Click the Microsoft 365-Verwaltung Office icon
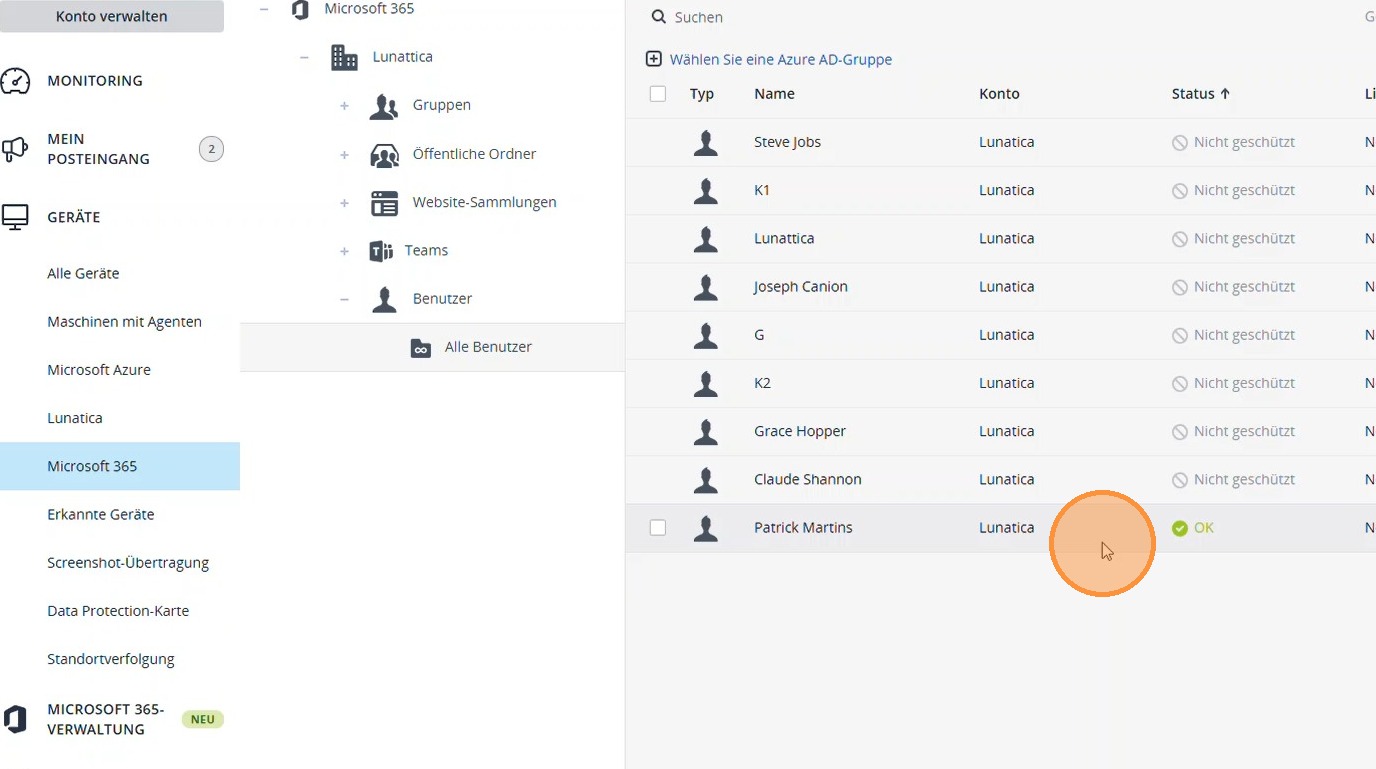 [15, 719]
